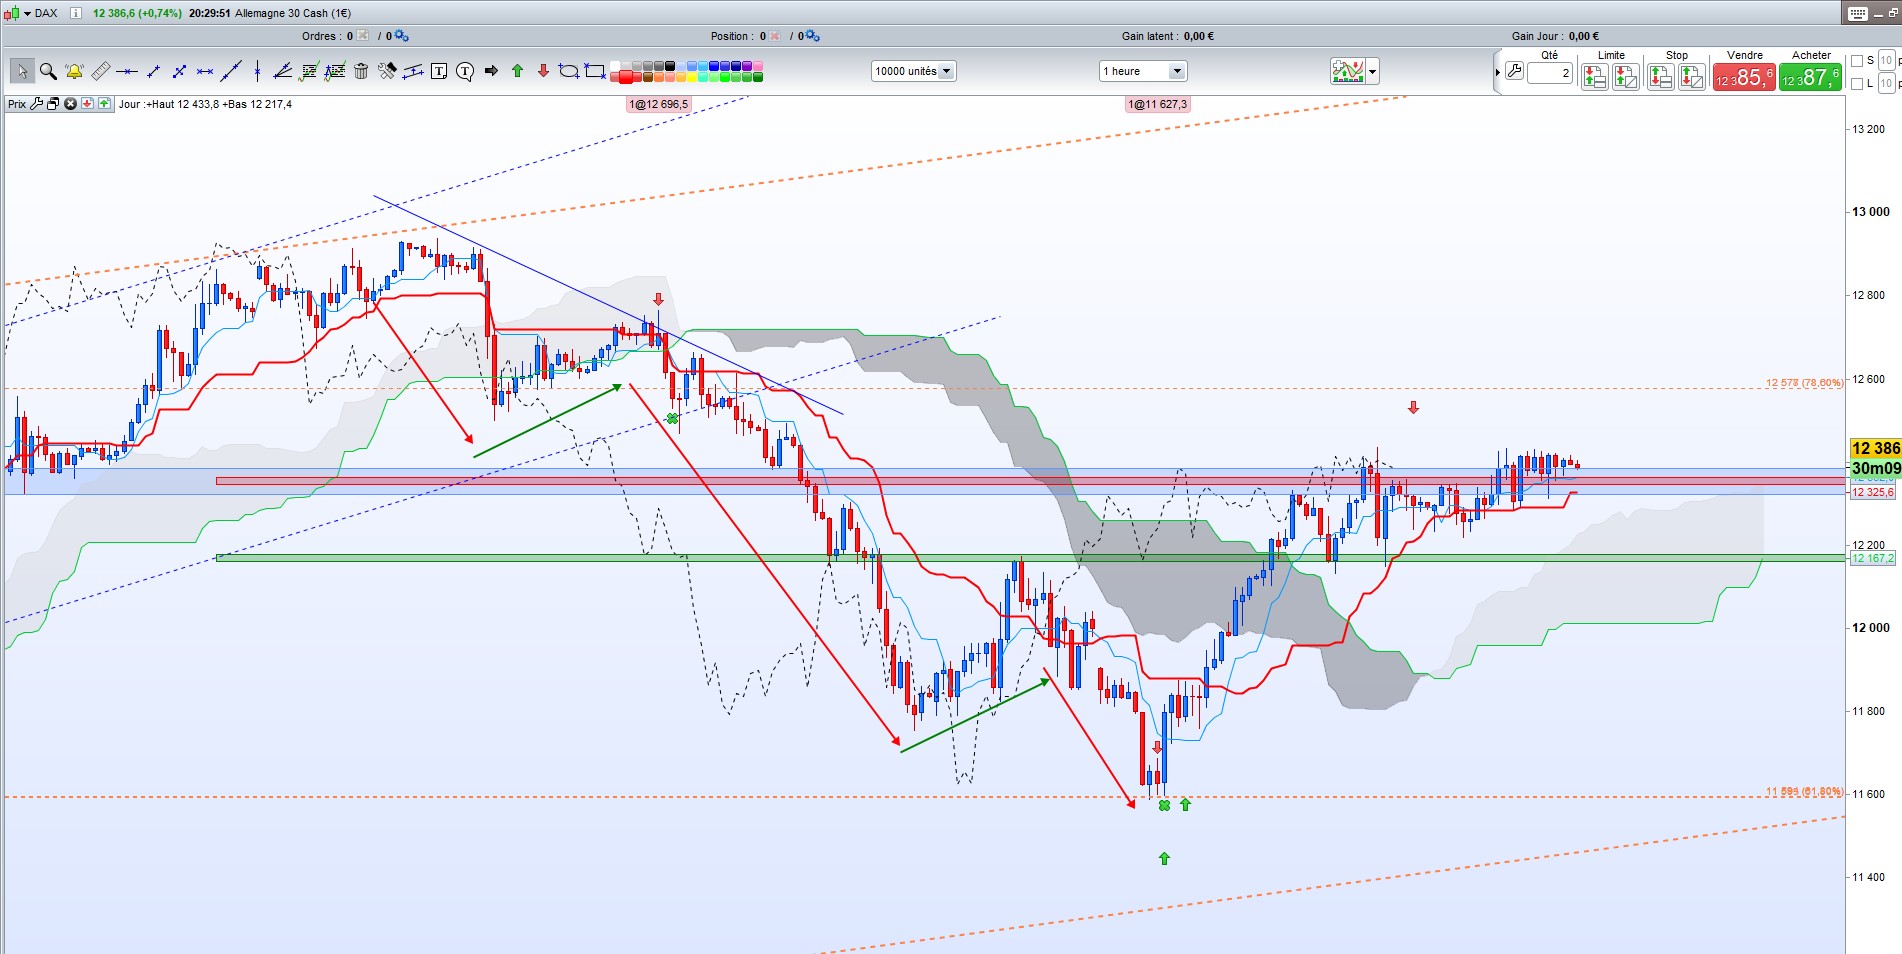Tick the L checkbox

pos(1857,84)
